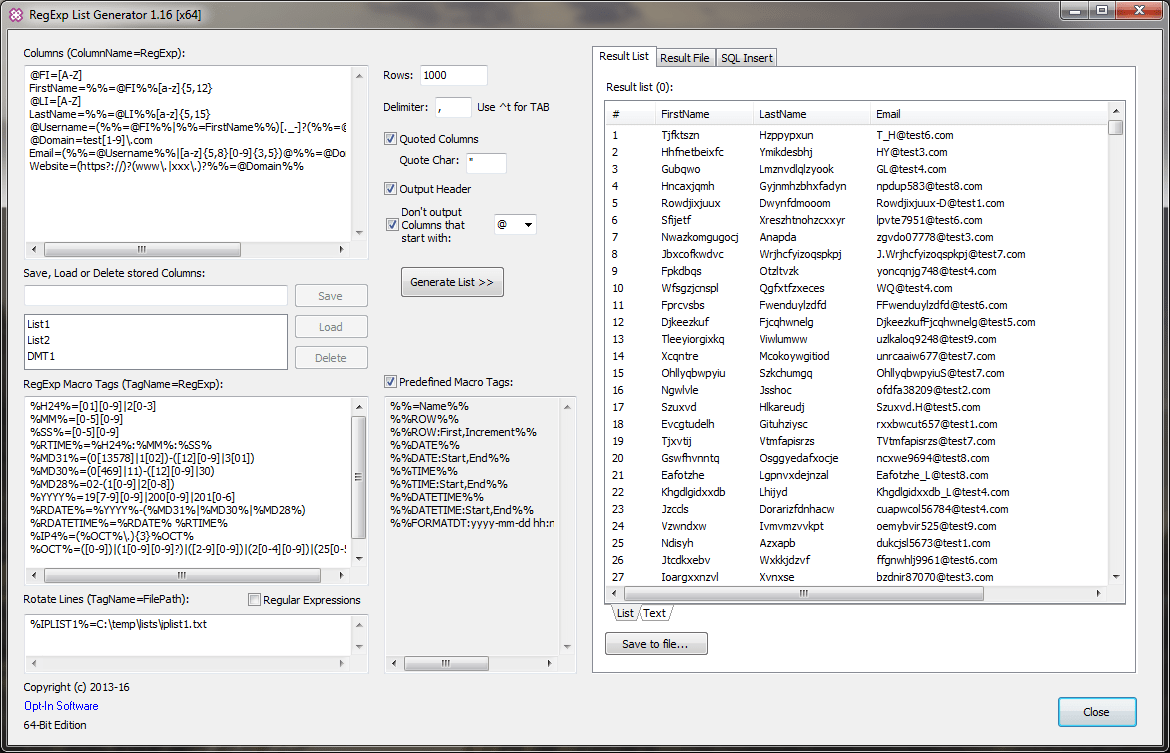The image size is (1170, 753).
Task: Toggle the Output Header option
Action: tap(389, 189)
